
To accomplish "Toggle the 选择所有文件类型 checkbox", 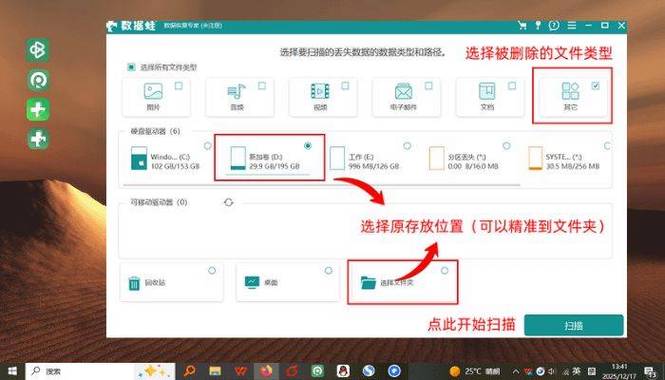I will (x=131, y=67).
